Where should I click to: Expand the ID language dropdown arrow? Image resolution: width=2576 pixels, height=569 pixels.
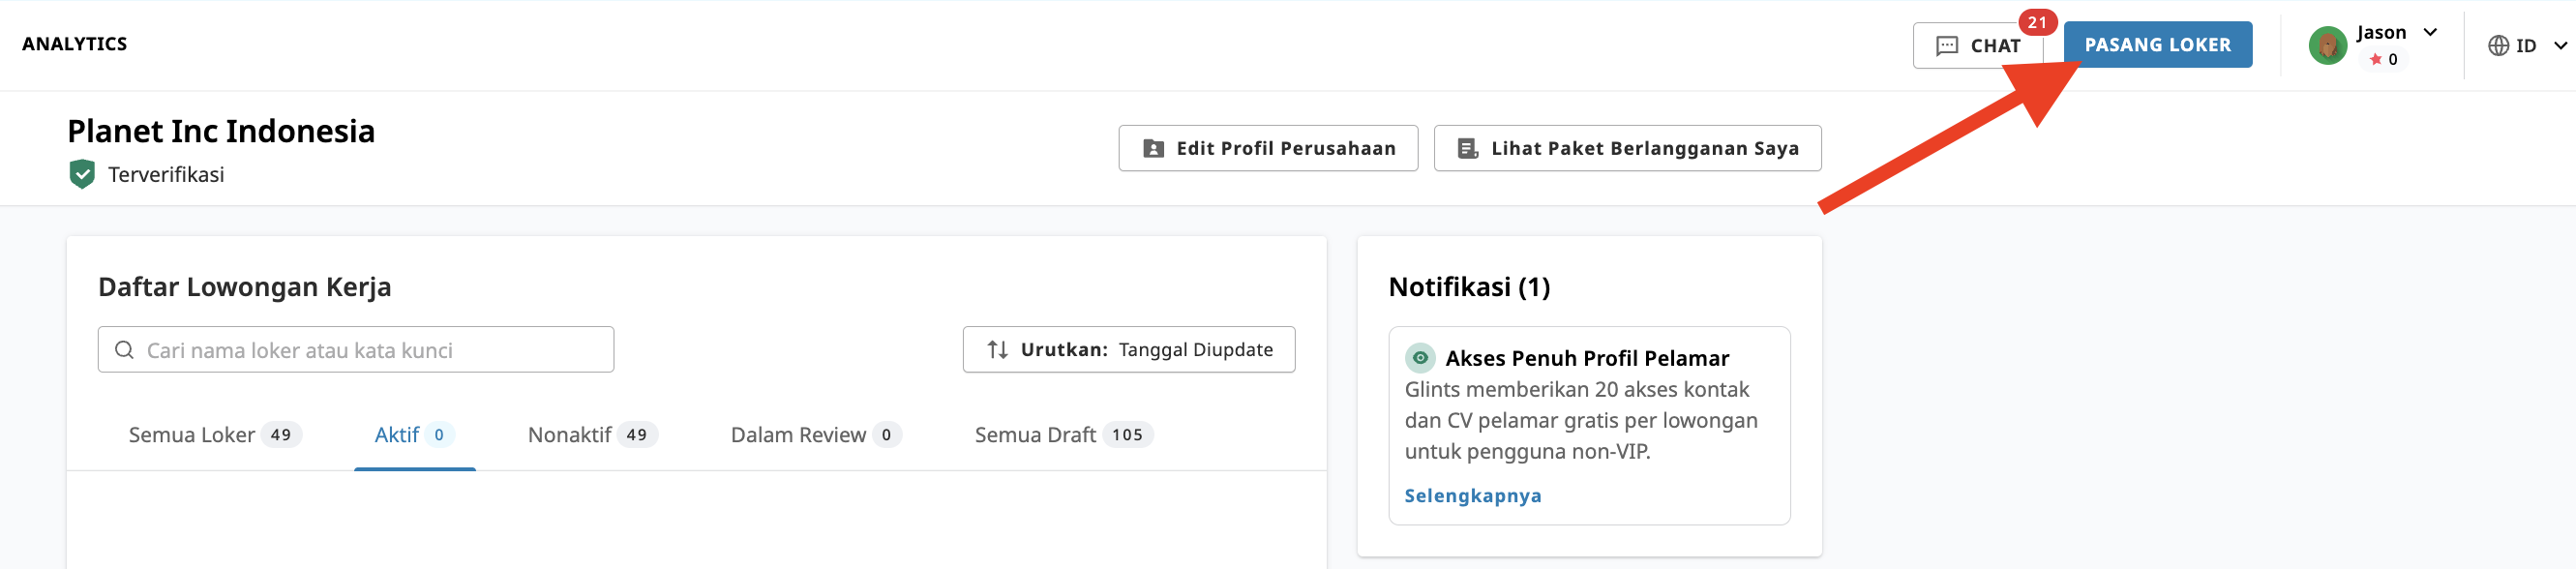pos(2560,46)
